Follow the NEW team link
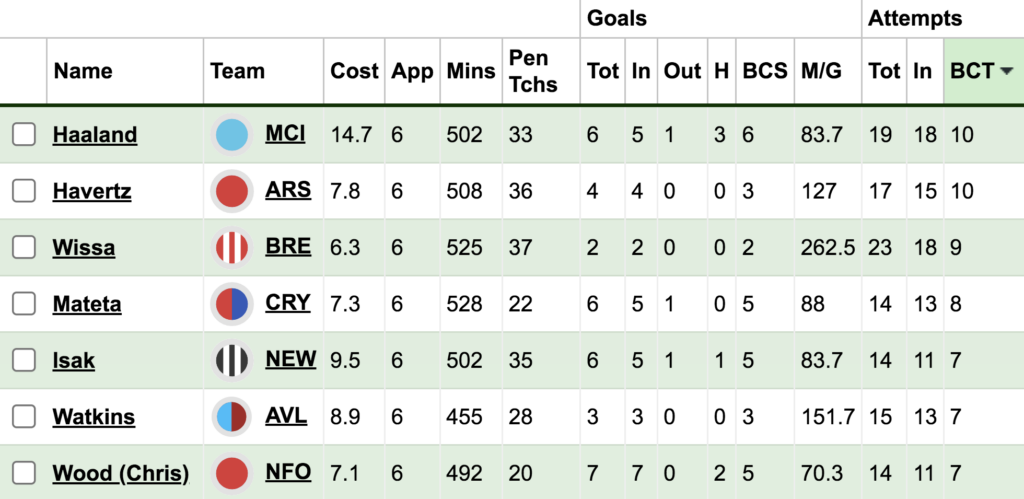Viewport: 1024px width, 499px height. point(291,359)
